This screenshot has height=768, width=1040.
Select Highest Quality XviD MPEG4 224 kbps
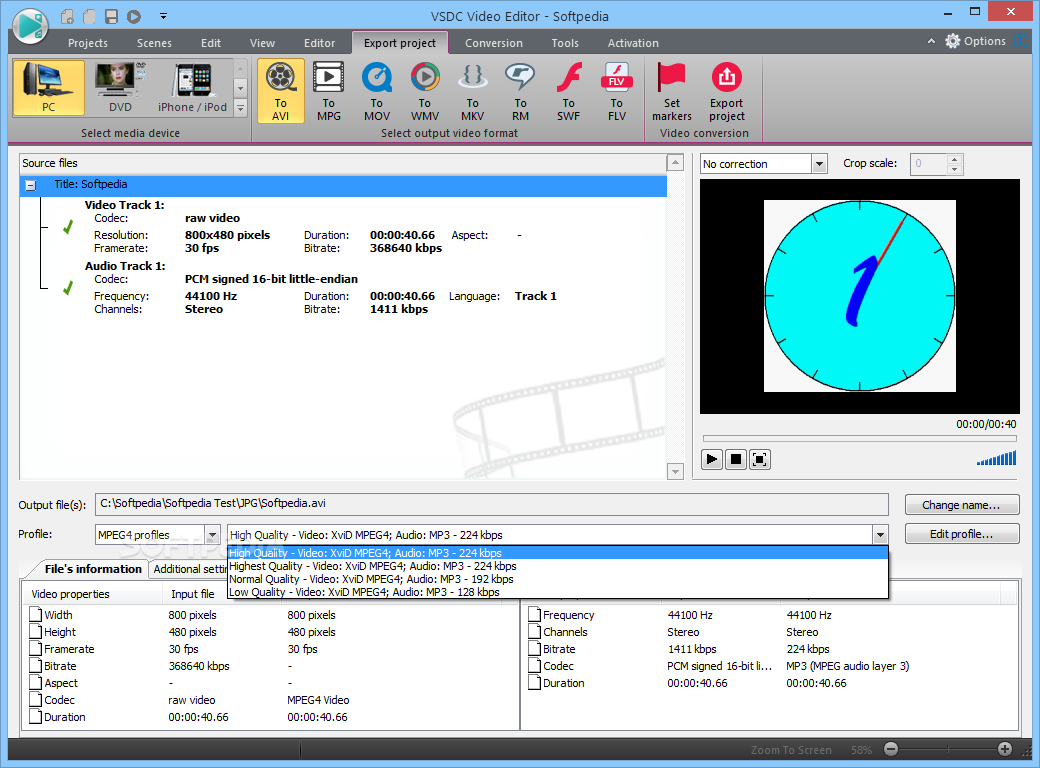click(x=557, y=566)
